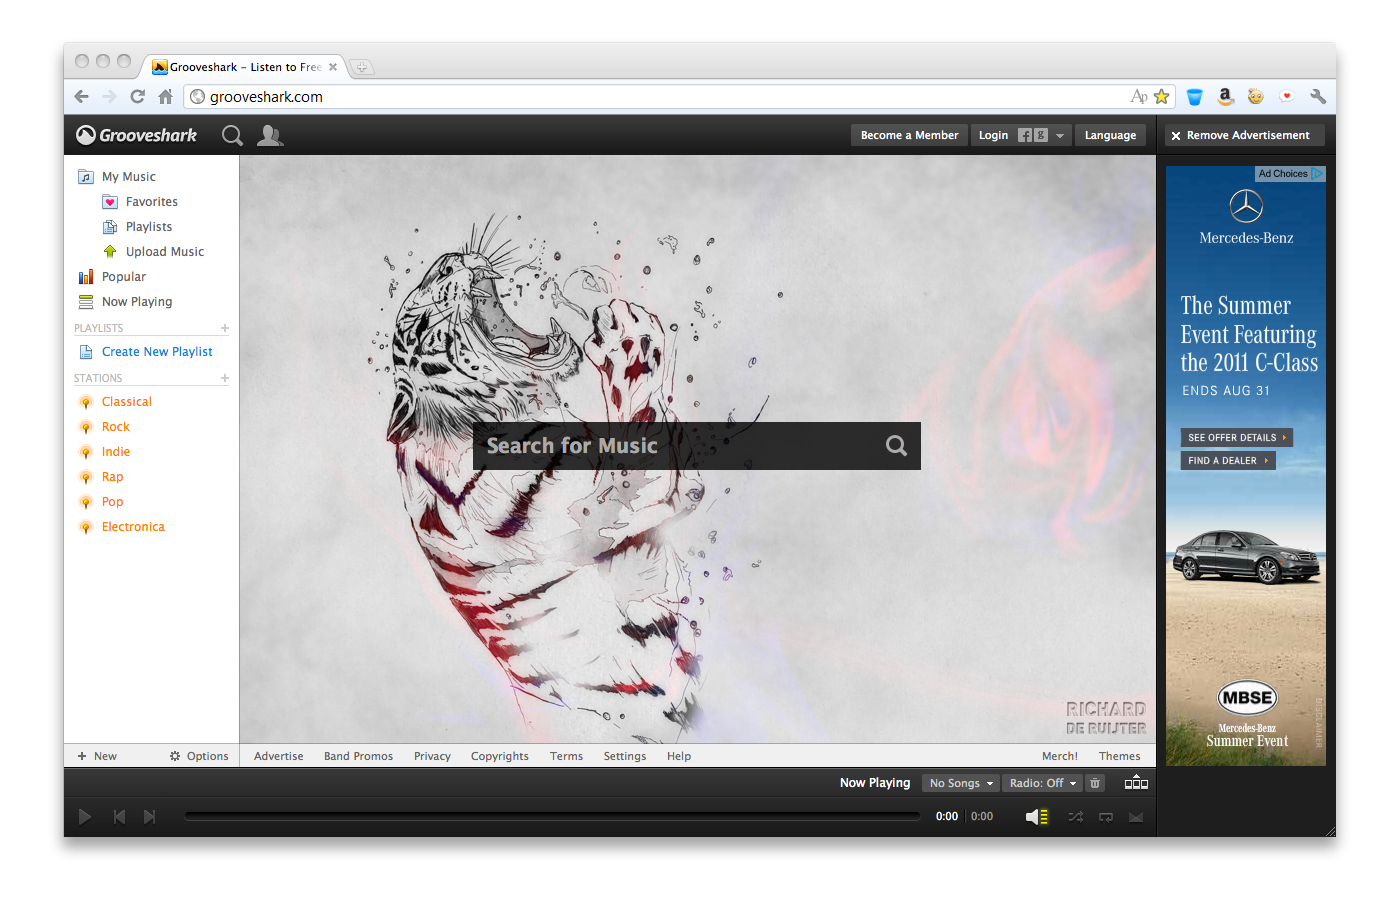Mute the volume speaker icon
Screen dimensions: 1400x900
pos(1036,817)
